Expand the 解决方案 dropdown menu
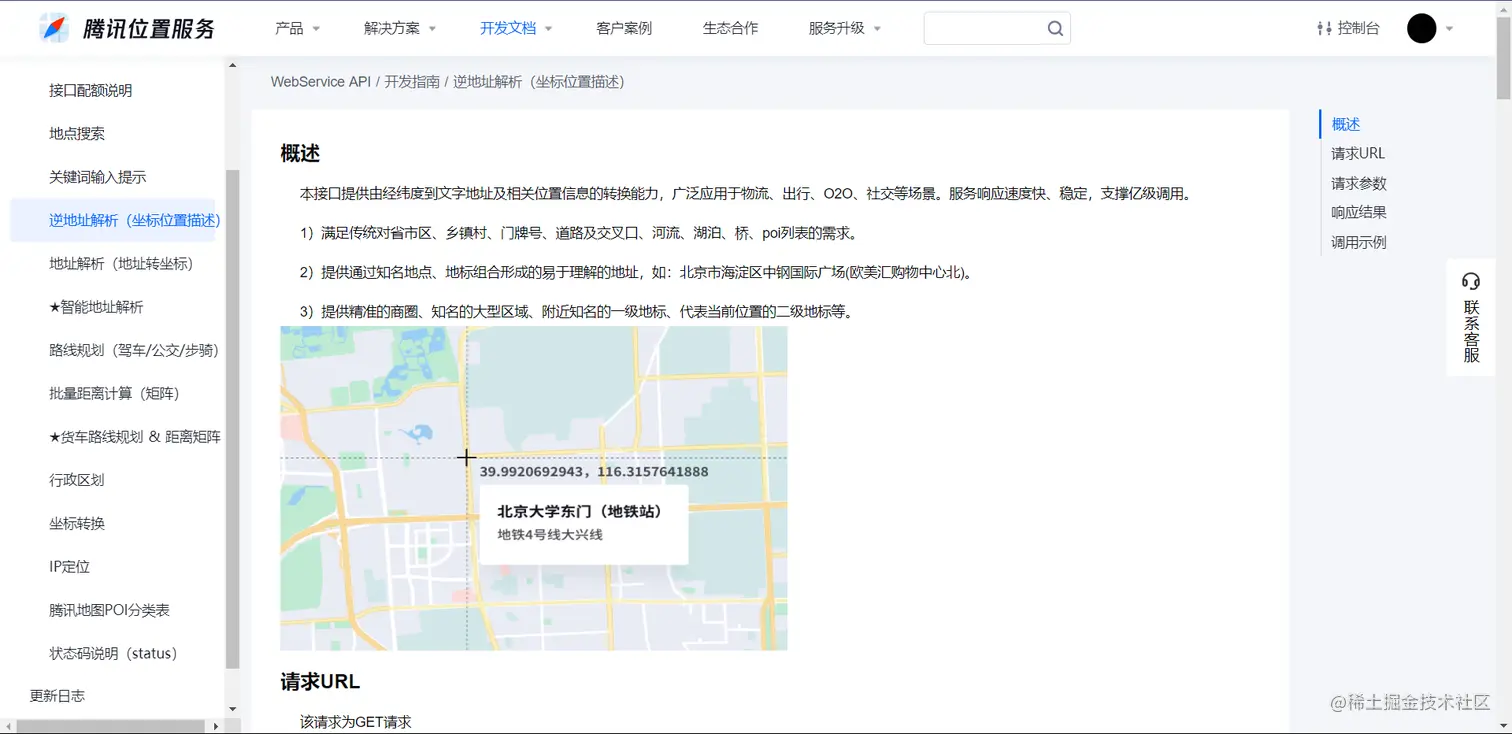 [x=400, y=28]
